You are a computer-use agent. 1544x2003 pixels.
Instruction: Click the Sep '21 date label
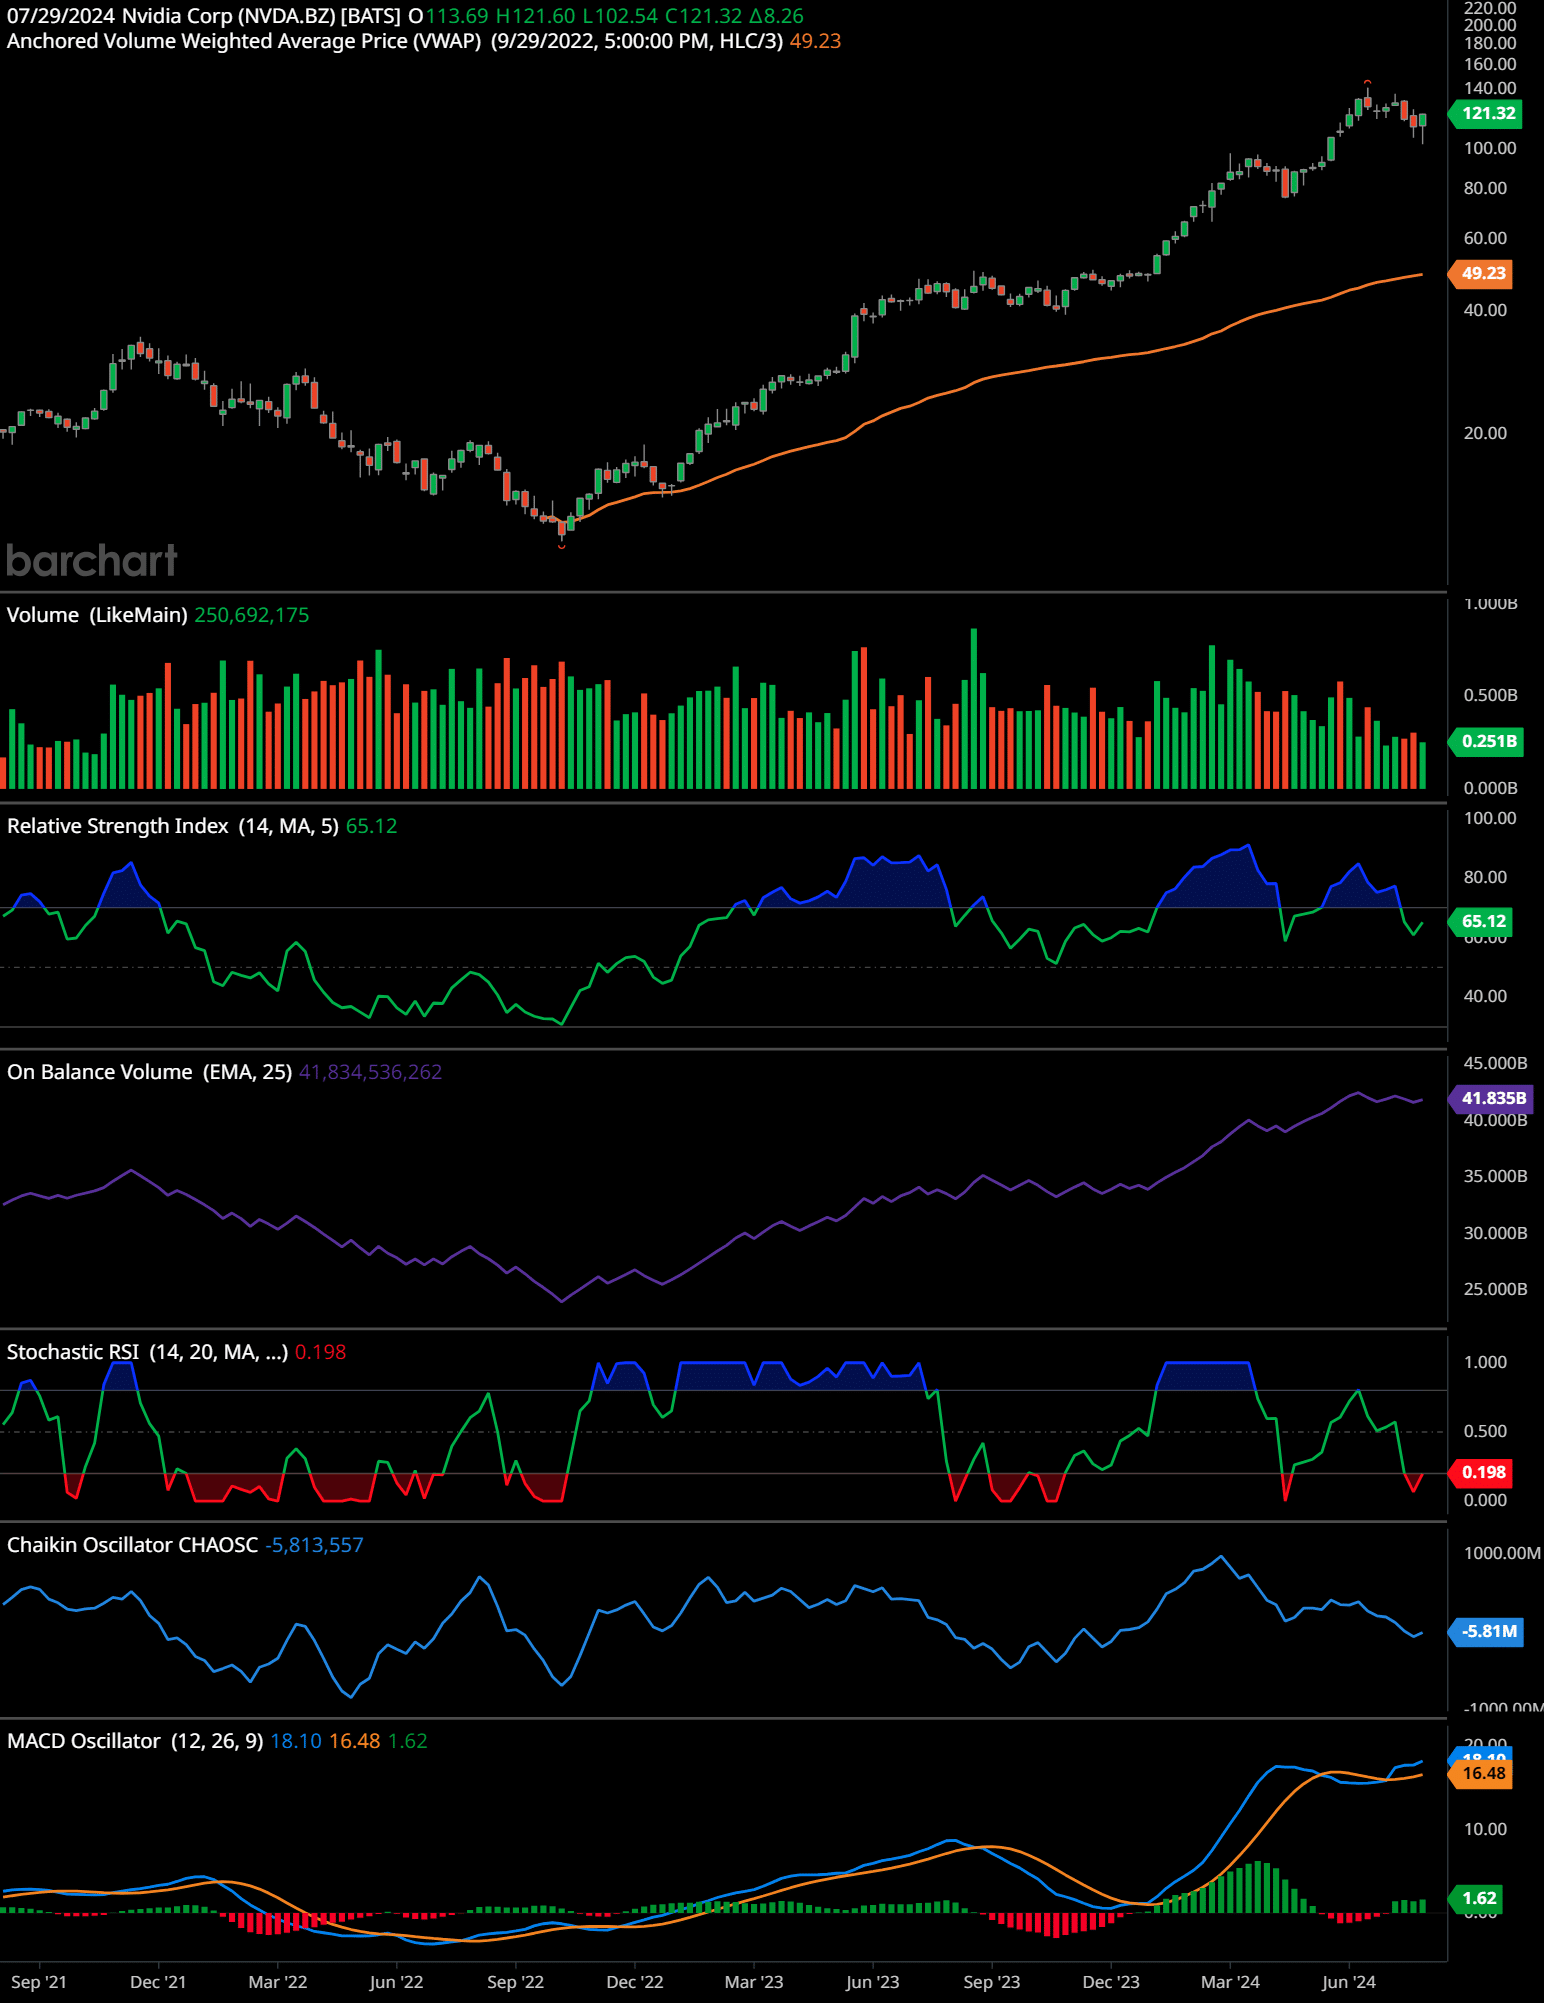tap(39, 1982)
